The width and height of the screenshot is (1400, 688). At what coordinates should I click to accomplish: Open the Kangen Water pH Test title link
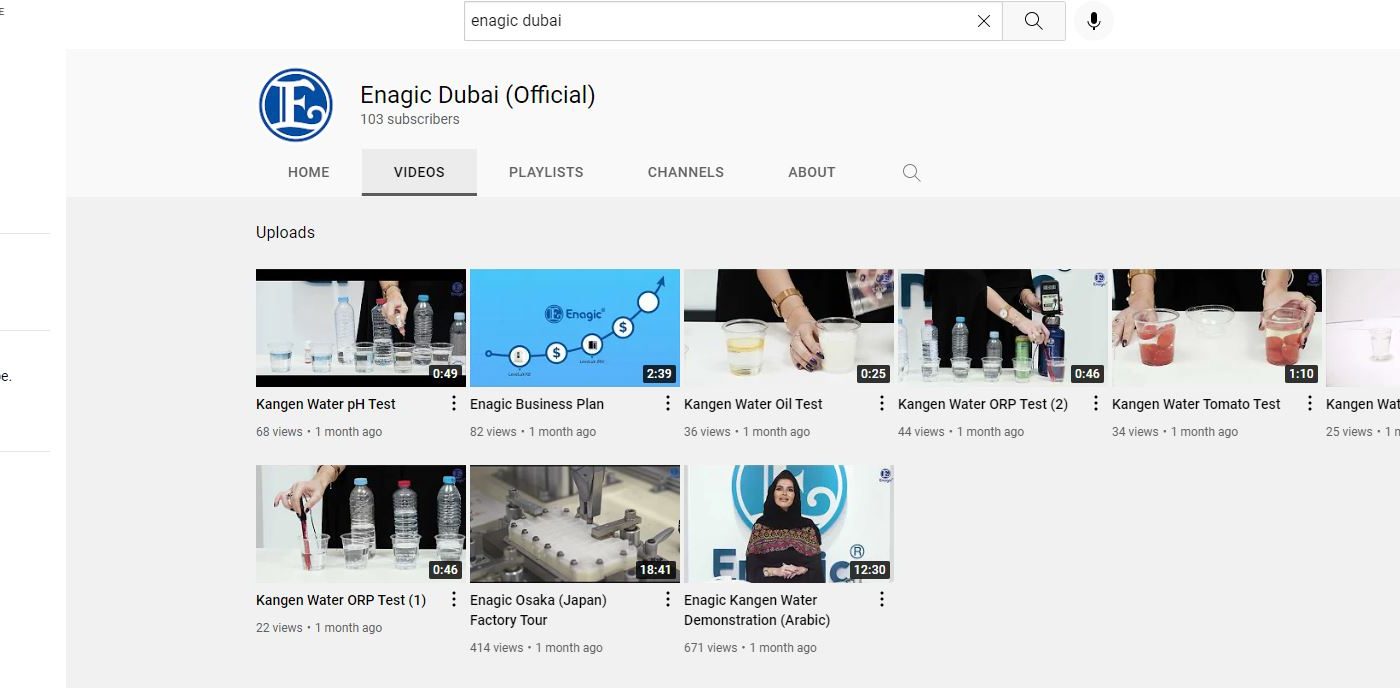tap(326, 404)
